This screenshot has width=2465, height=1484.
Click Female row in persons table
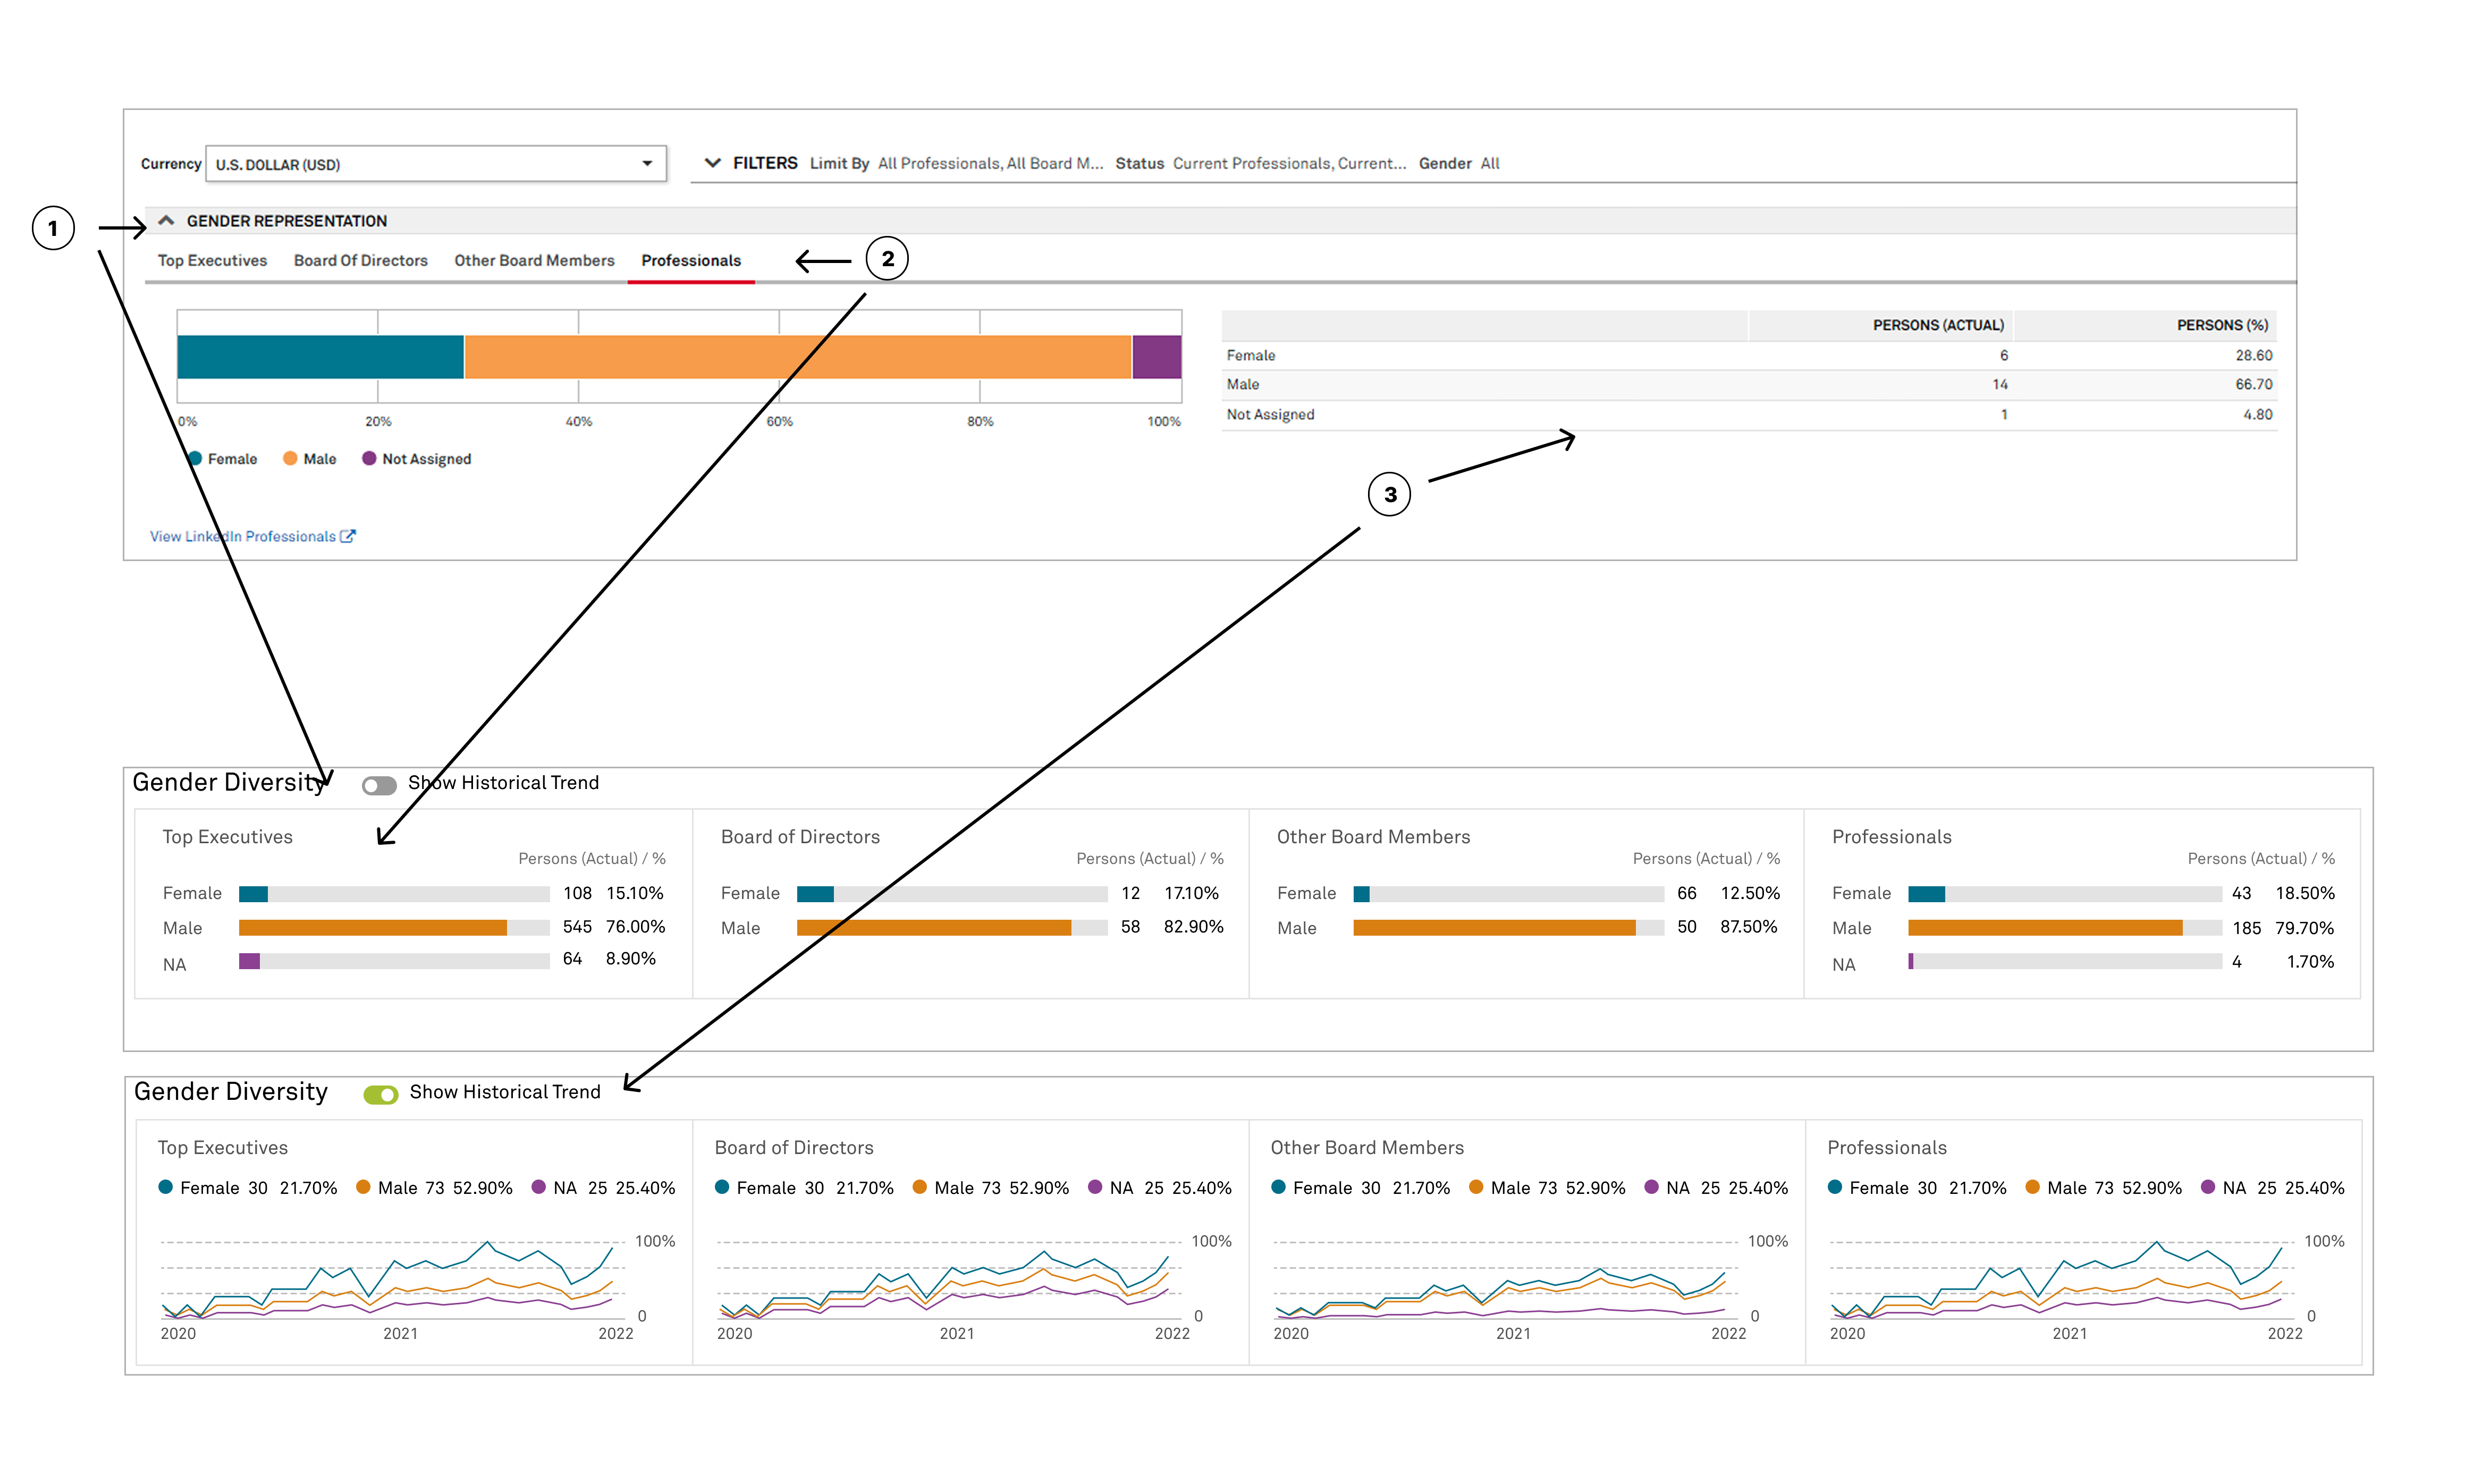pos(1749,355)
